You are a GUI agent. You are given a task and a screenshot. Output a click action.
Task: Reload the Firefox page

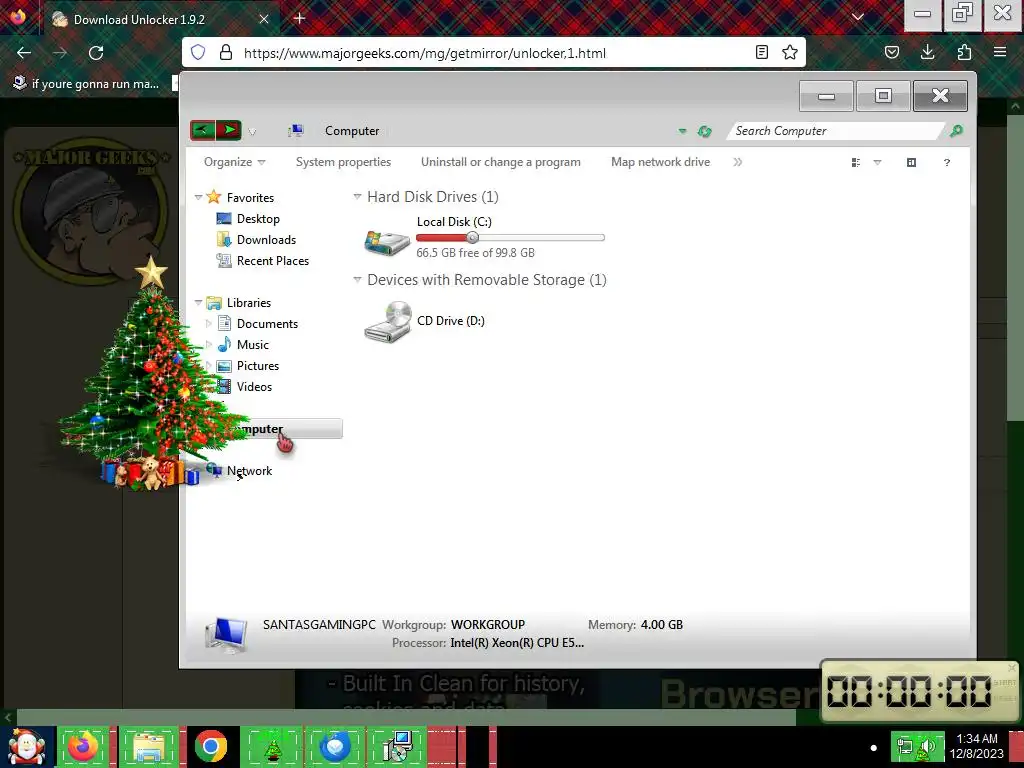pos(96,53)
